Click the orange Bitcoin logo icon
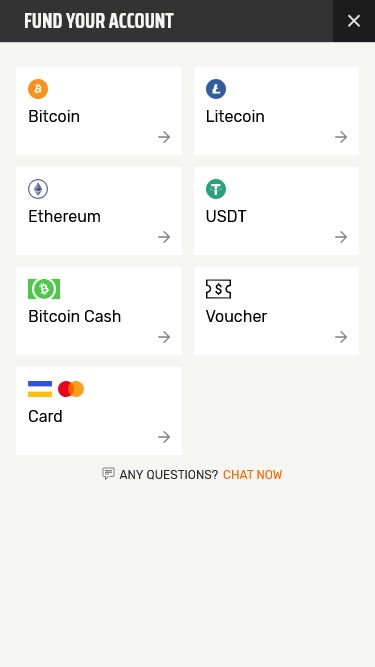 click(x=38, y=89)
